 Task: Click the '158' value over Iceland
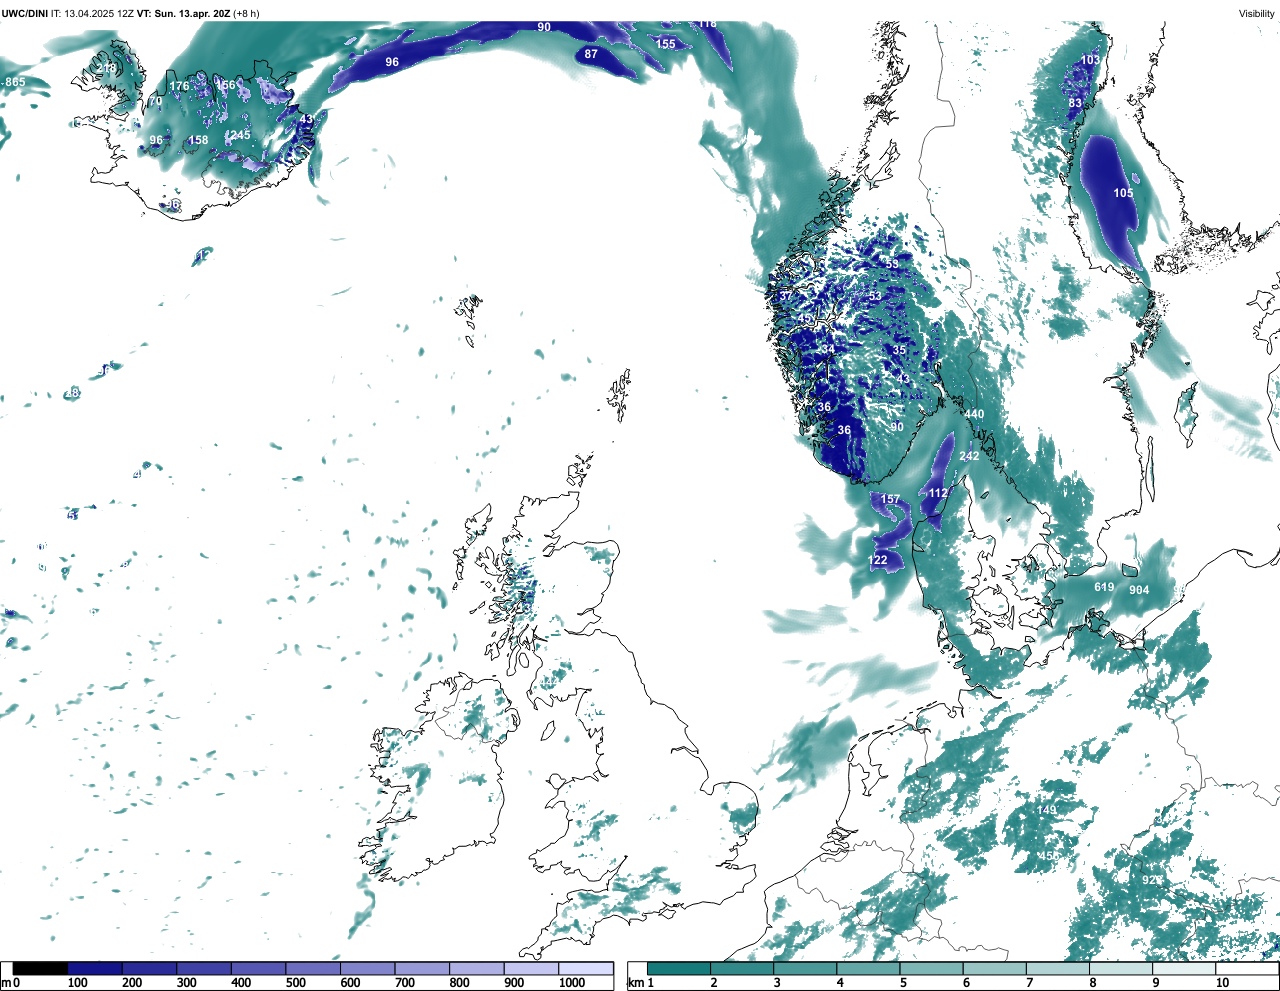(199, 140)
